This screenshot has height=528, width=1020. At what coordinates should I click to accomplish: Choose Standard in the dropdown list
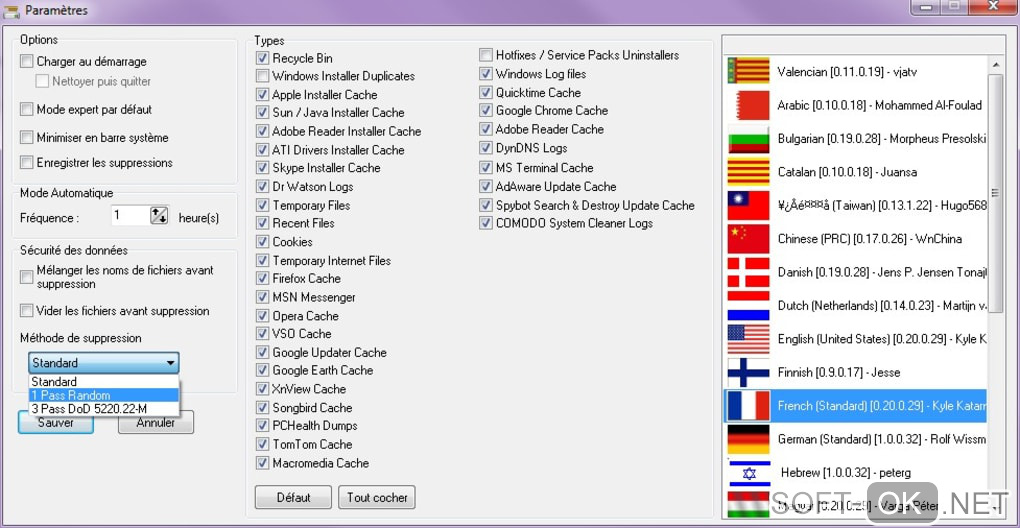point(103,382)
